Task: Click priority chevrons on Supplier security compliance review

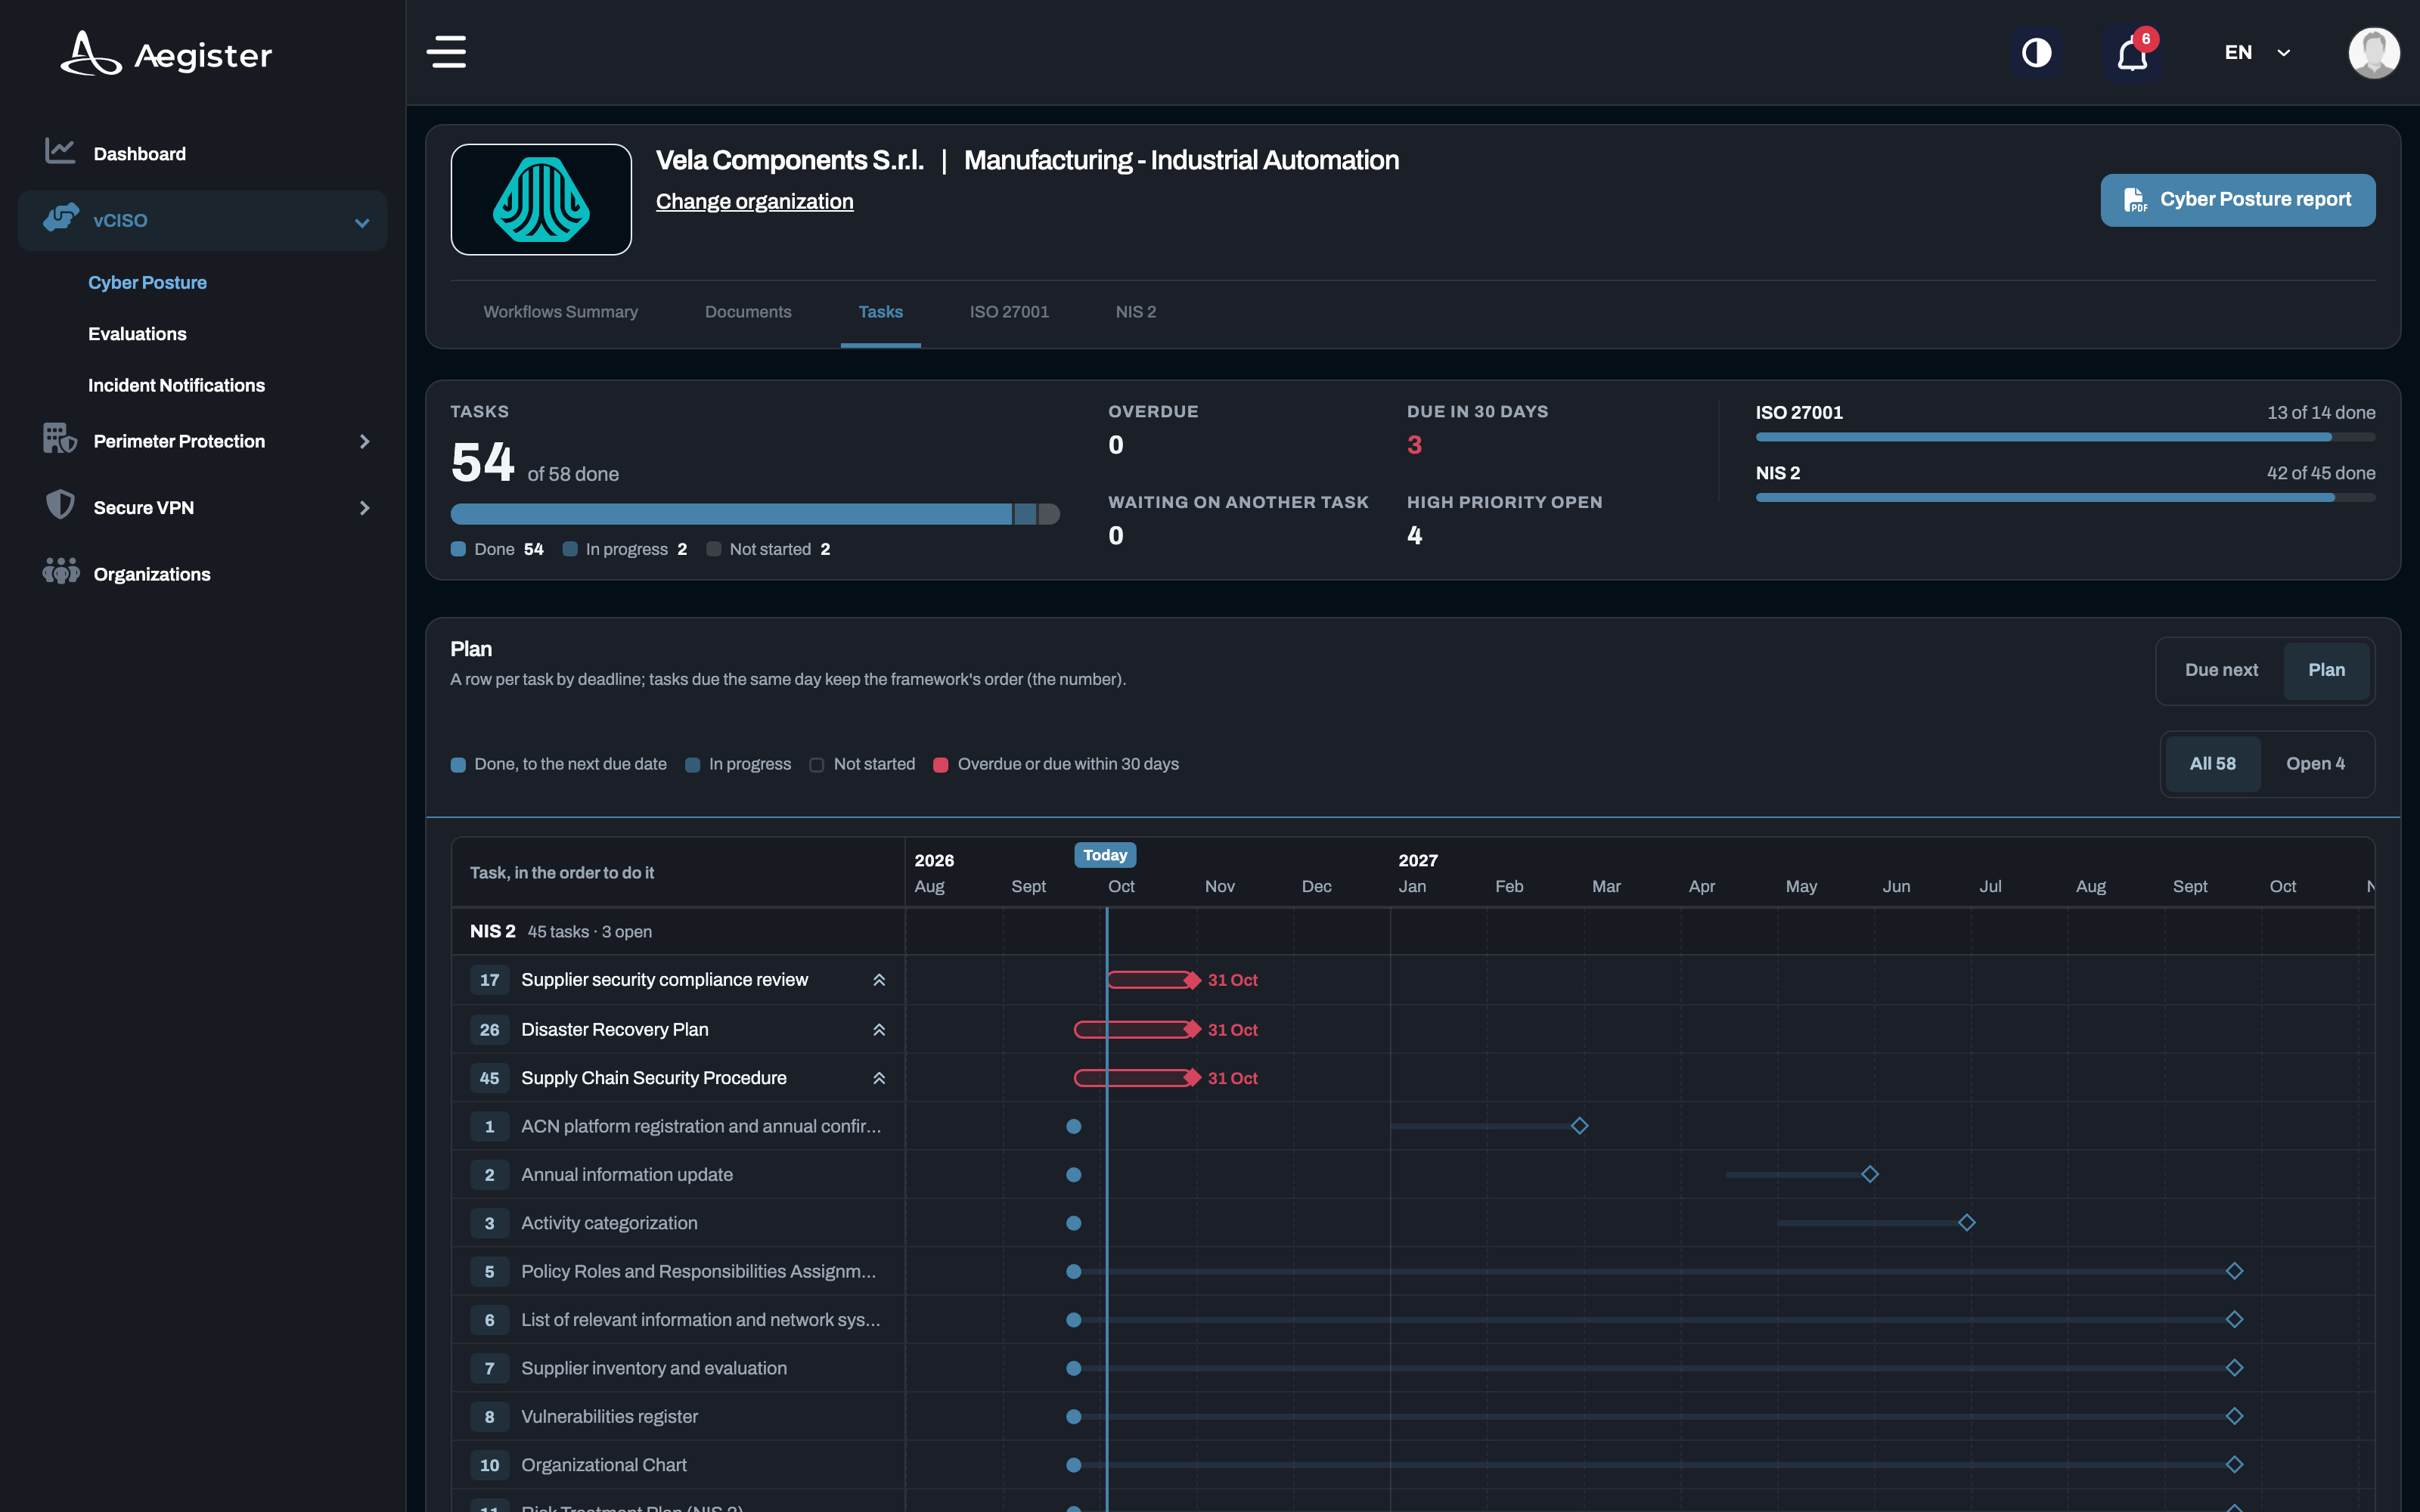Action: pos(879,980)
